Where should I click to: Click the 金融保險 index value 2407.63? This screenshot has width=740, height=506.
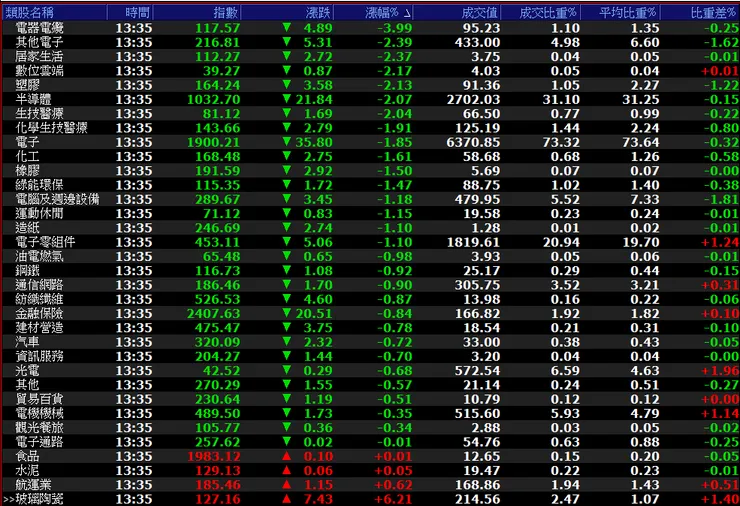coord(214,314)
